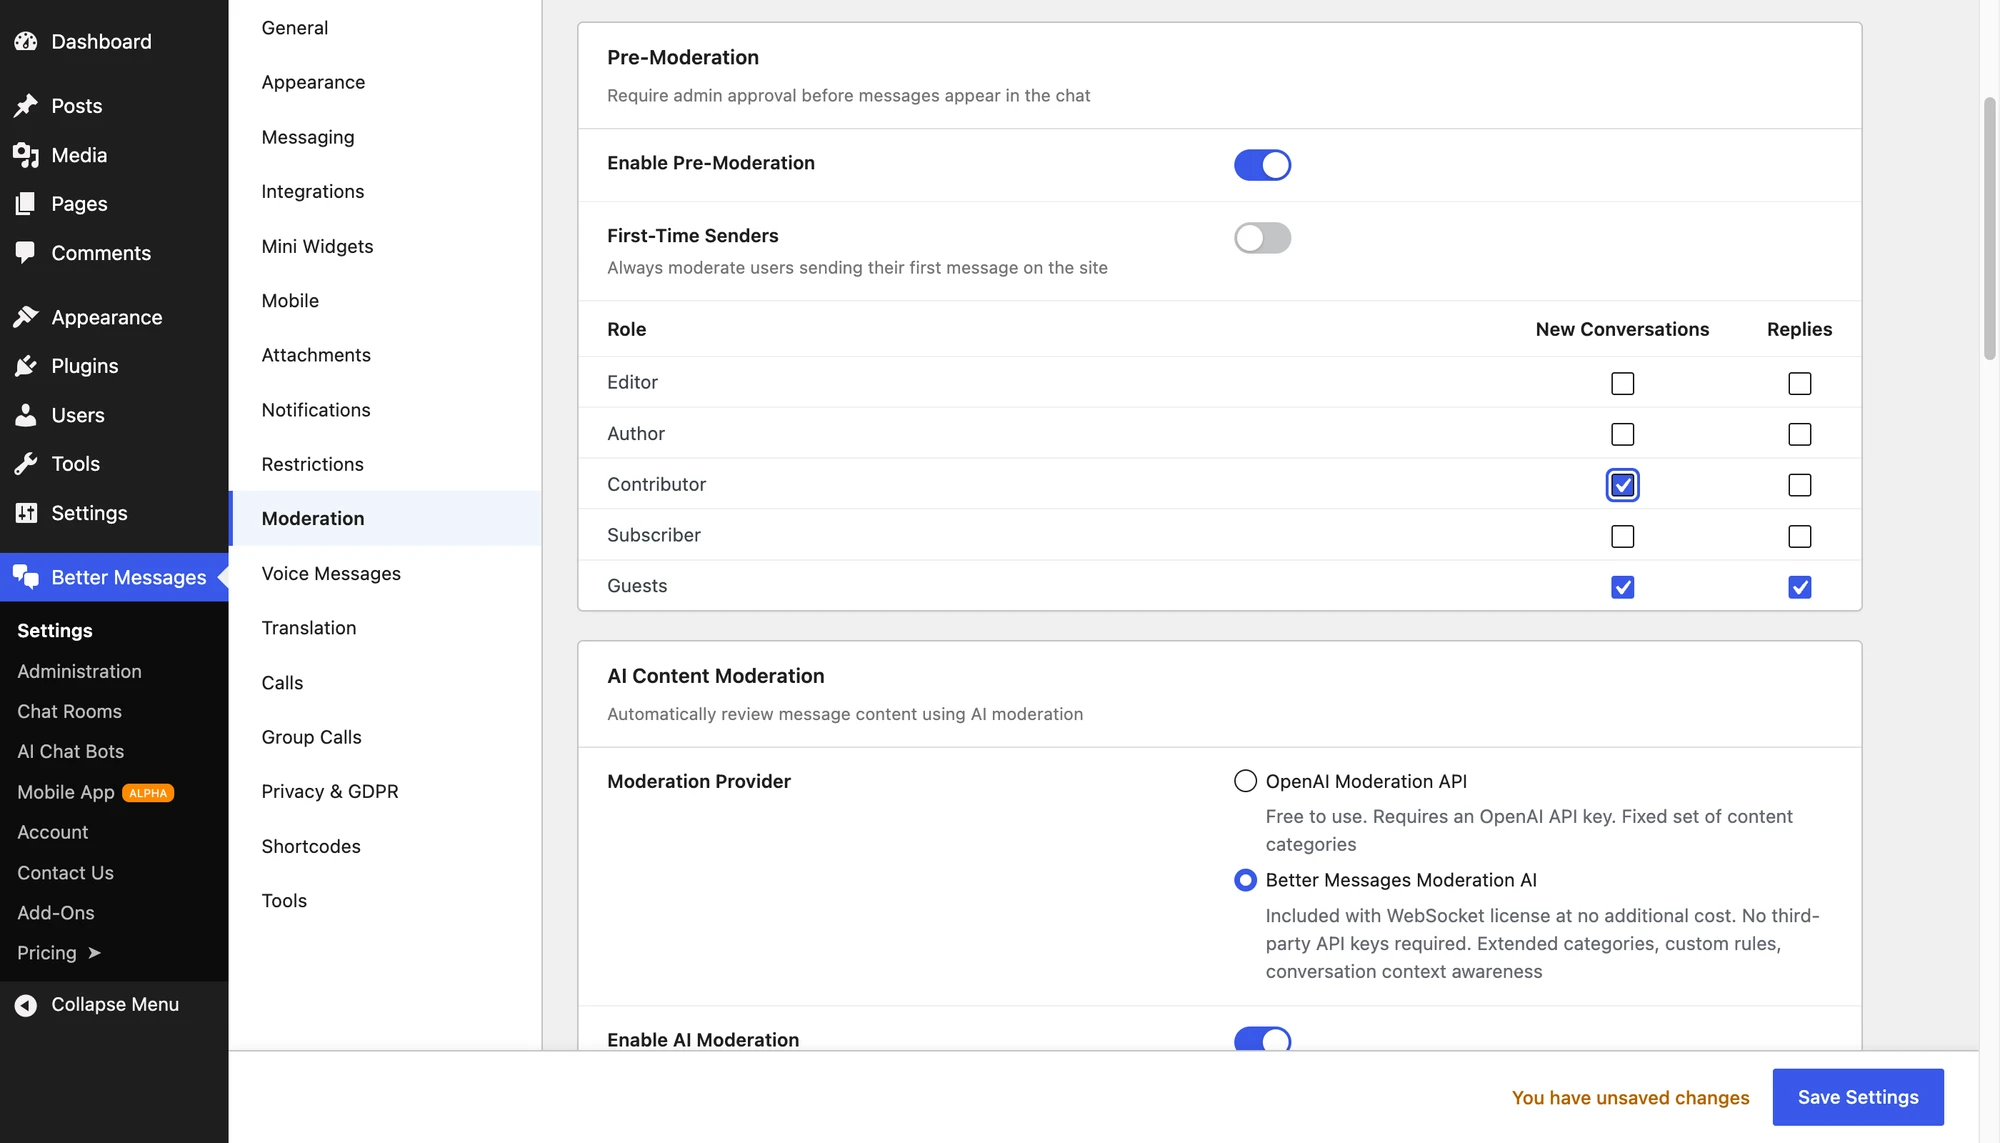The height and width of the screenshot is (1143, 2000).
Task: Open the Messaging settings tab
Action: (x=385, y=137)
